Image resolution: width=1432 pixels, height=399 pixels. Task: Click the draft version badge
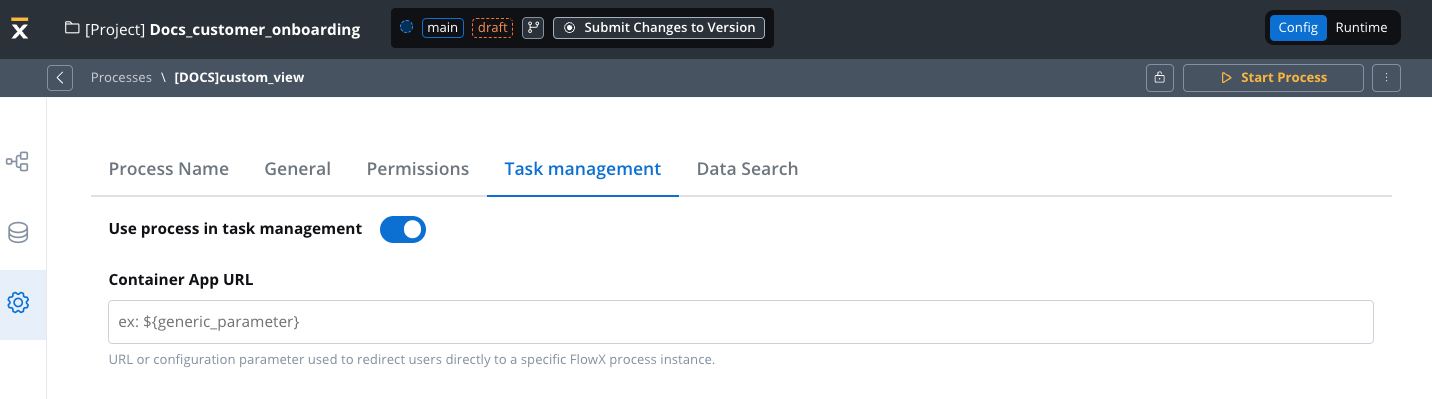[x=492, y=28]
